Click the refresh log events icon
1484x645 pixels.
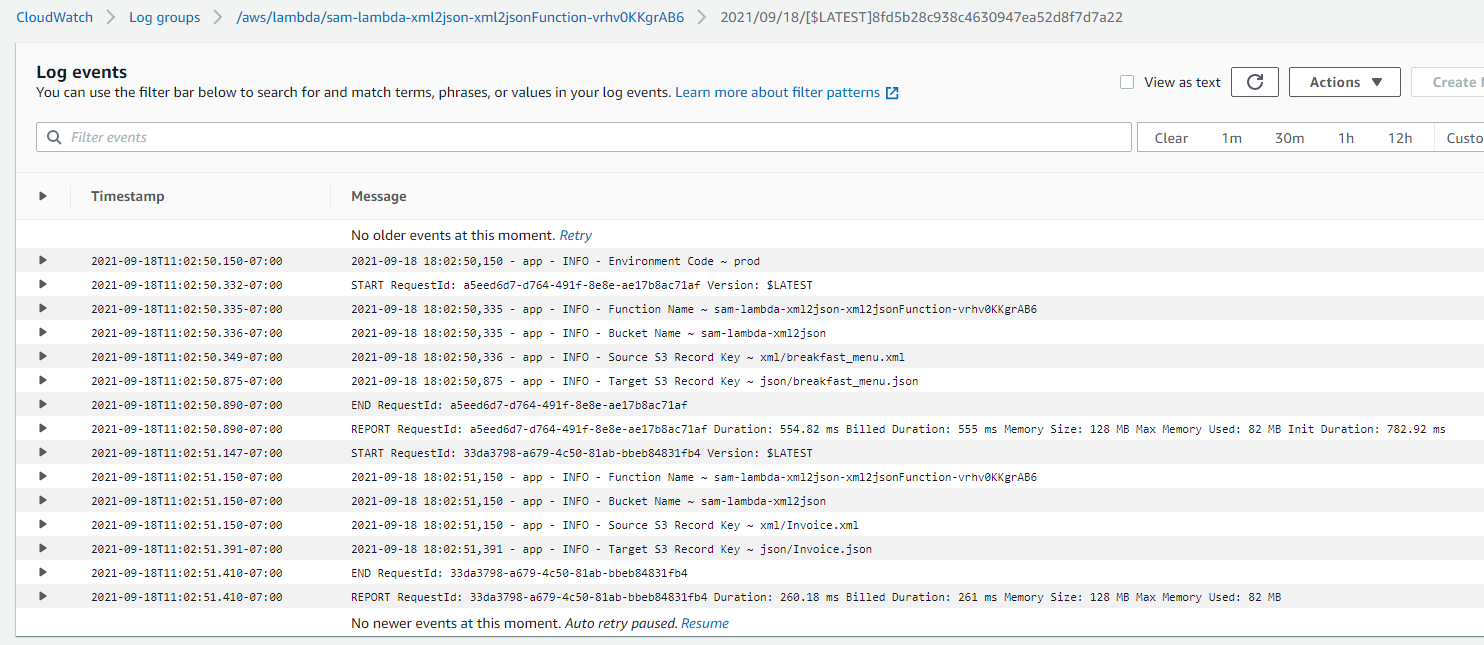tap(1254, 82)
